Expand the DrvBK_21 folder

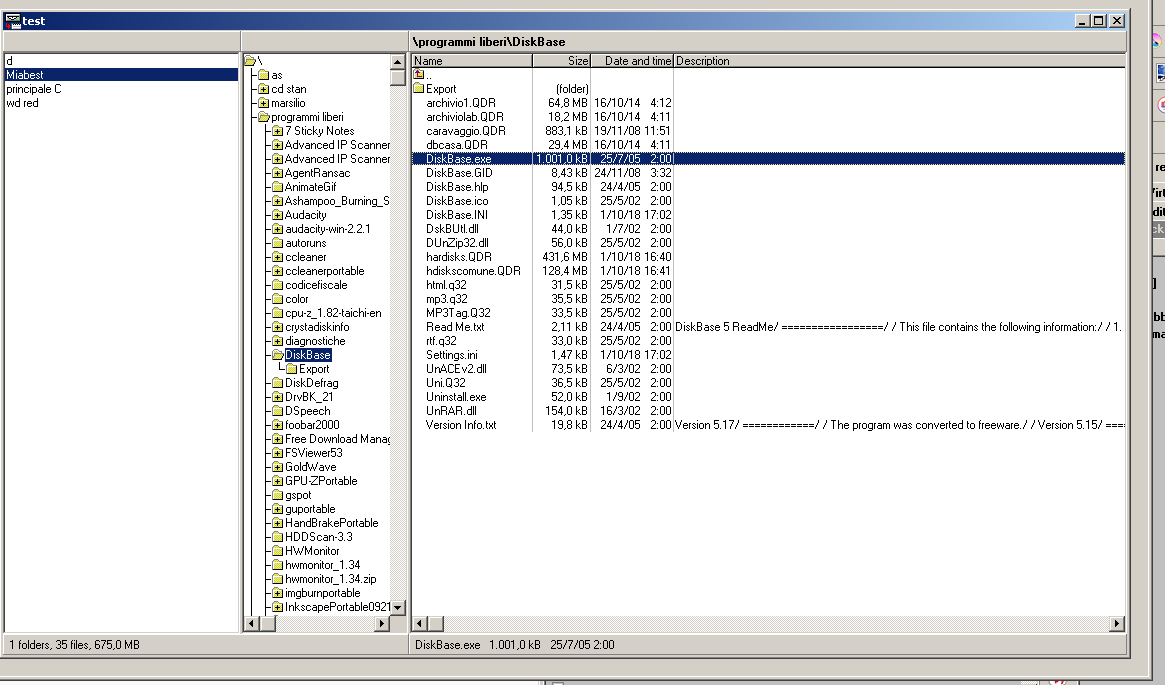pyautogui.click(x=278, y=397)
